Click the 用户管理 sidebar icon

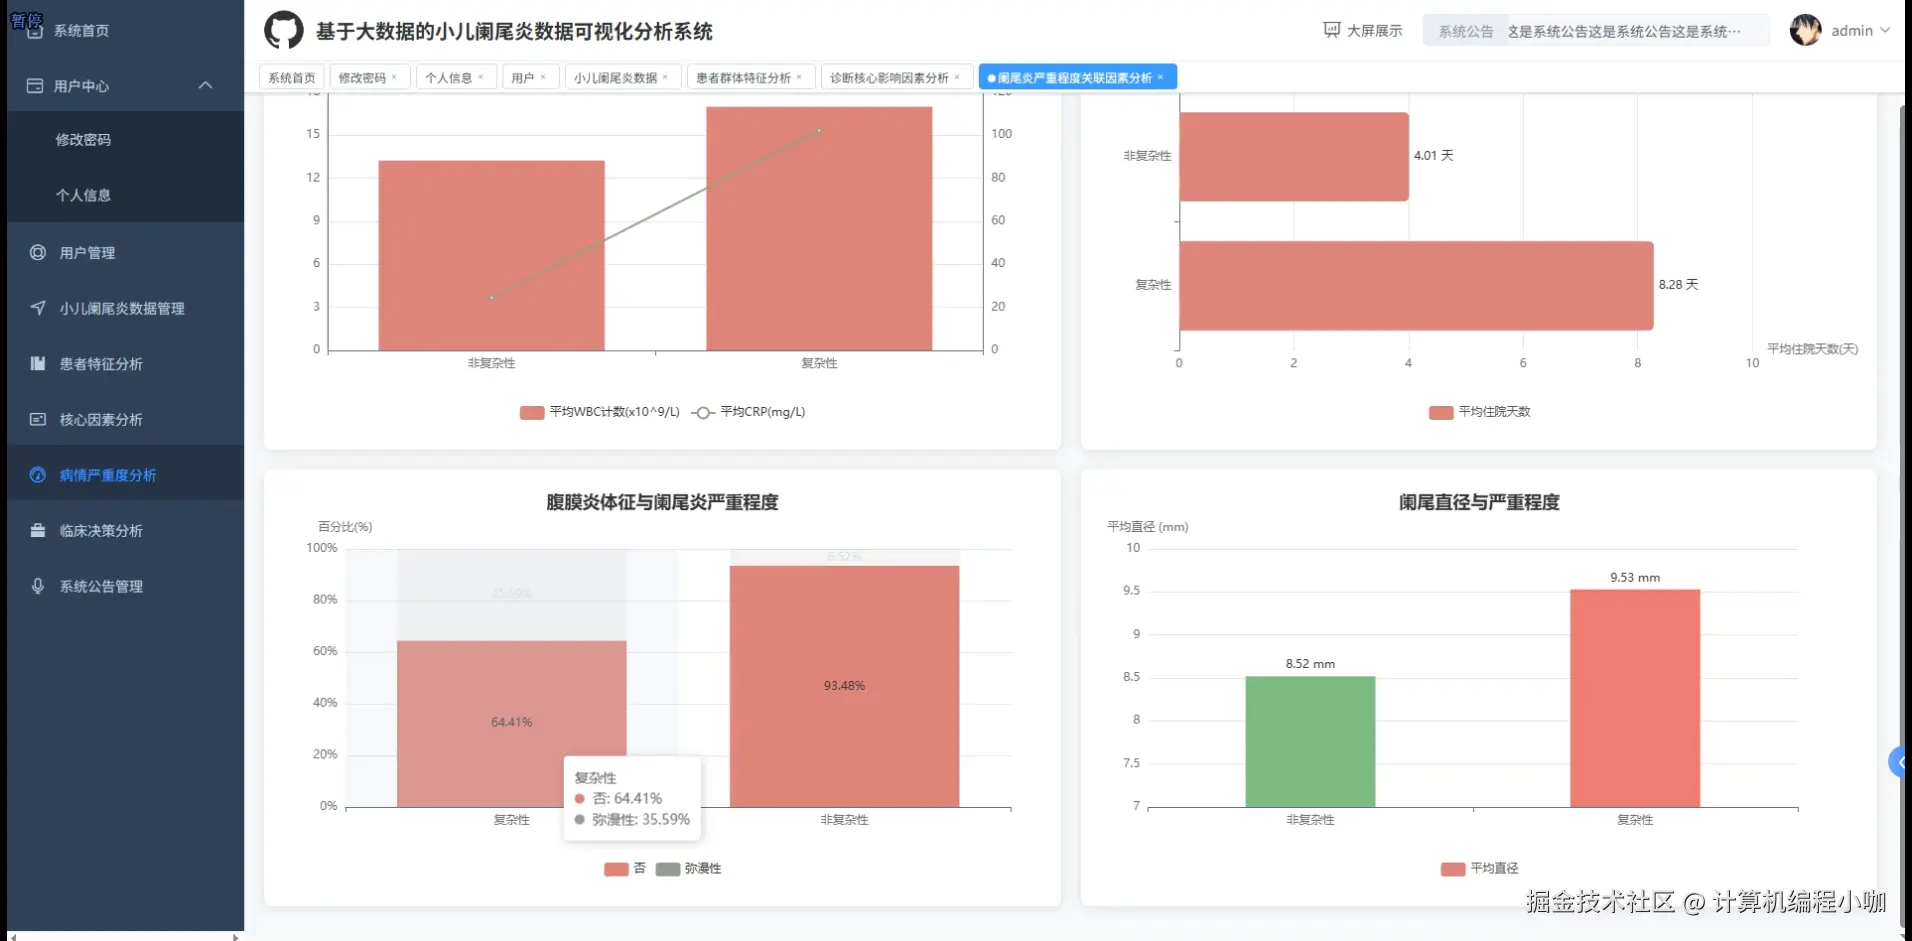pos(38,253)
